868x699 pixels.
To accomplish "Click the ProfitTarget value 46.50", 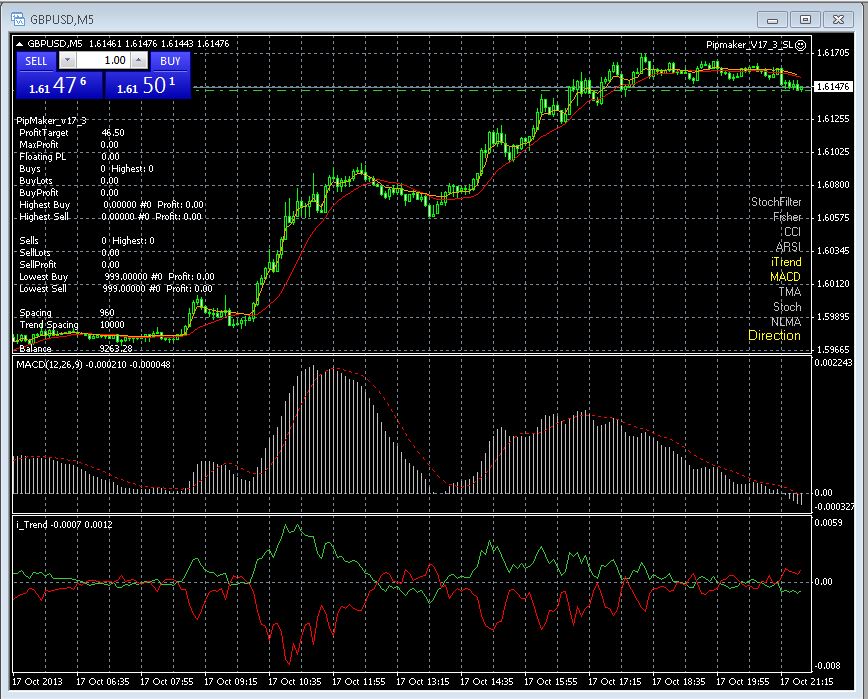I will pos(113,133).
